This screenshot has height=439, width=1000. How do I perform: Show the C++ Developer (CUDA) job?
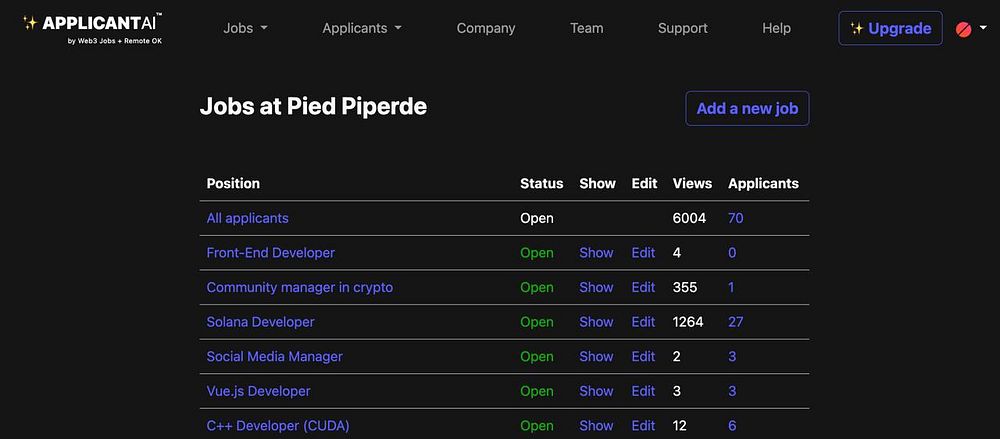(x=596, y=425)
